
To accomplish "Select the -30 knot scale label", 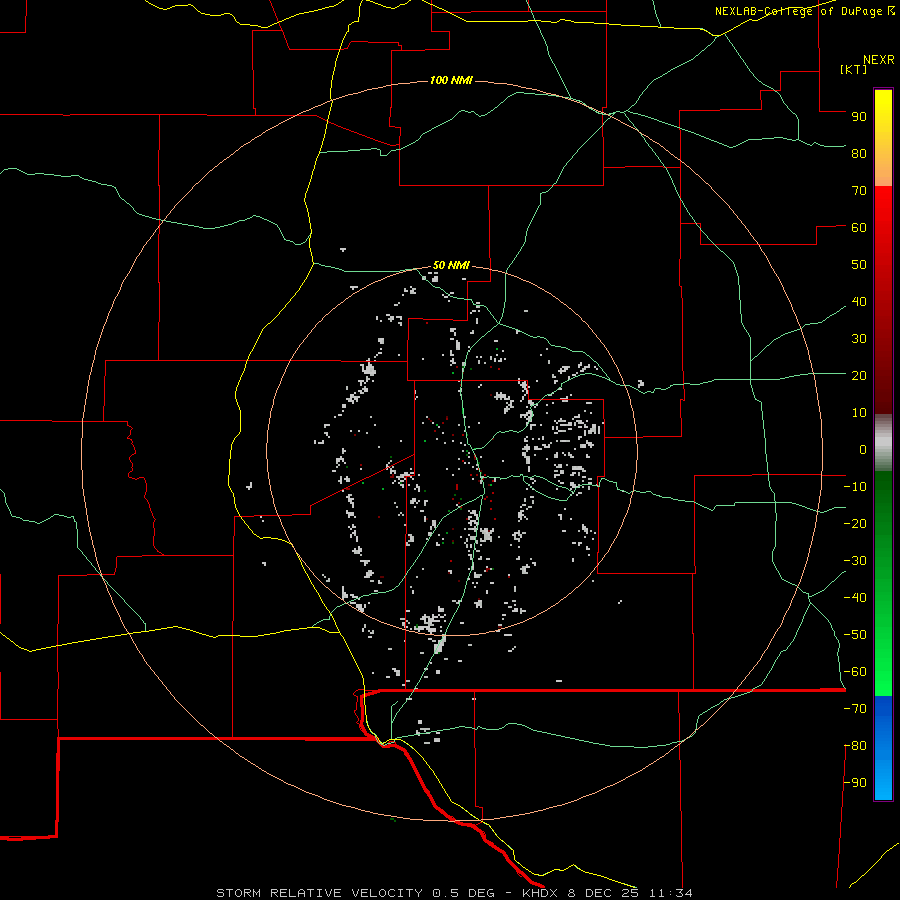I will 855,561.
